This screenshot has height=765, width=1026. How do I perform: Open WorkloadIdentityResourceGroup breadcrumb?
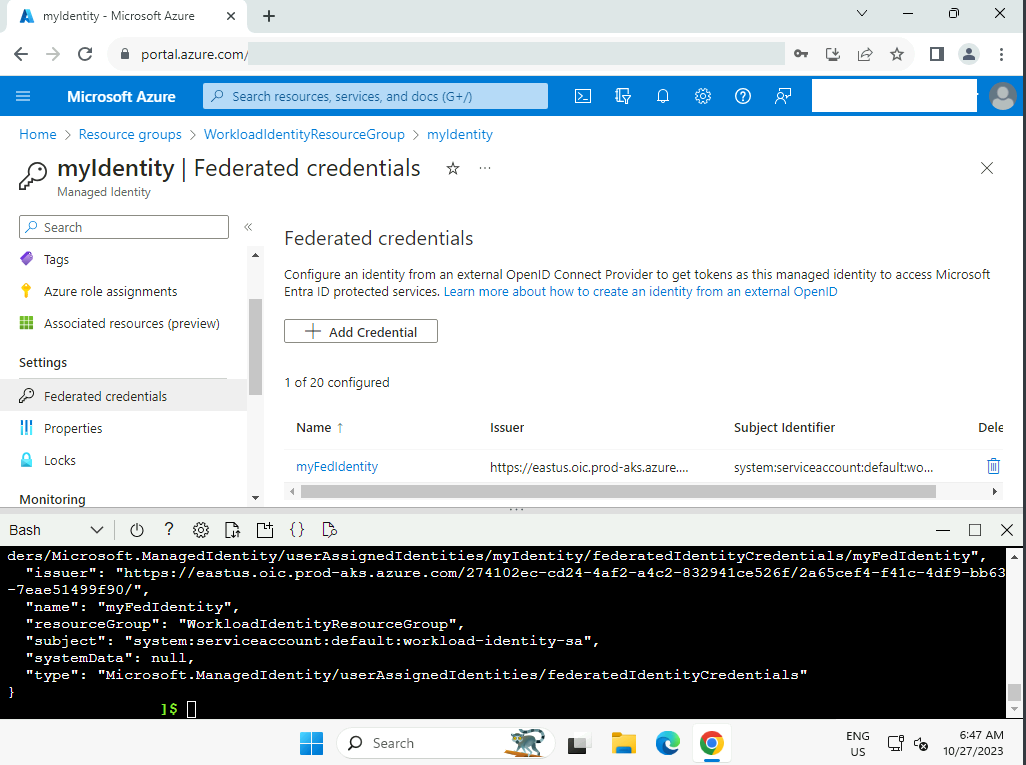304,134
